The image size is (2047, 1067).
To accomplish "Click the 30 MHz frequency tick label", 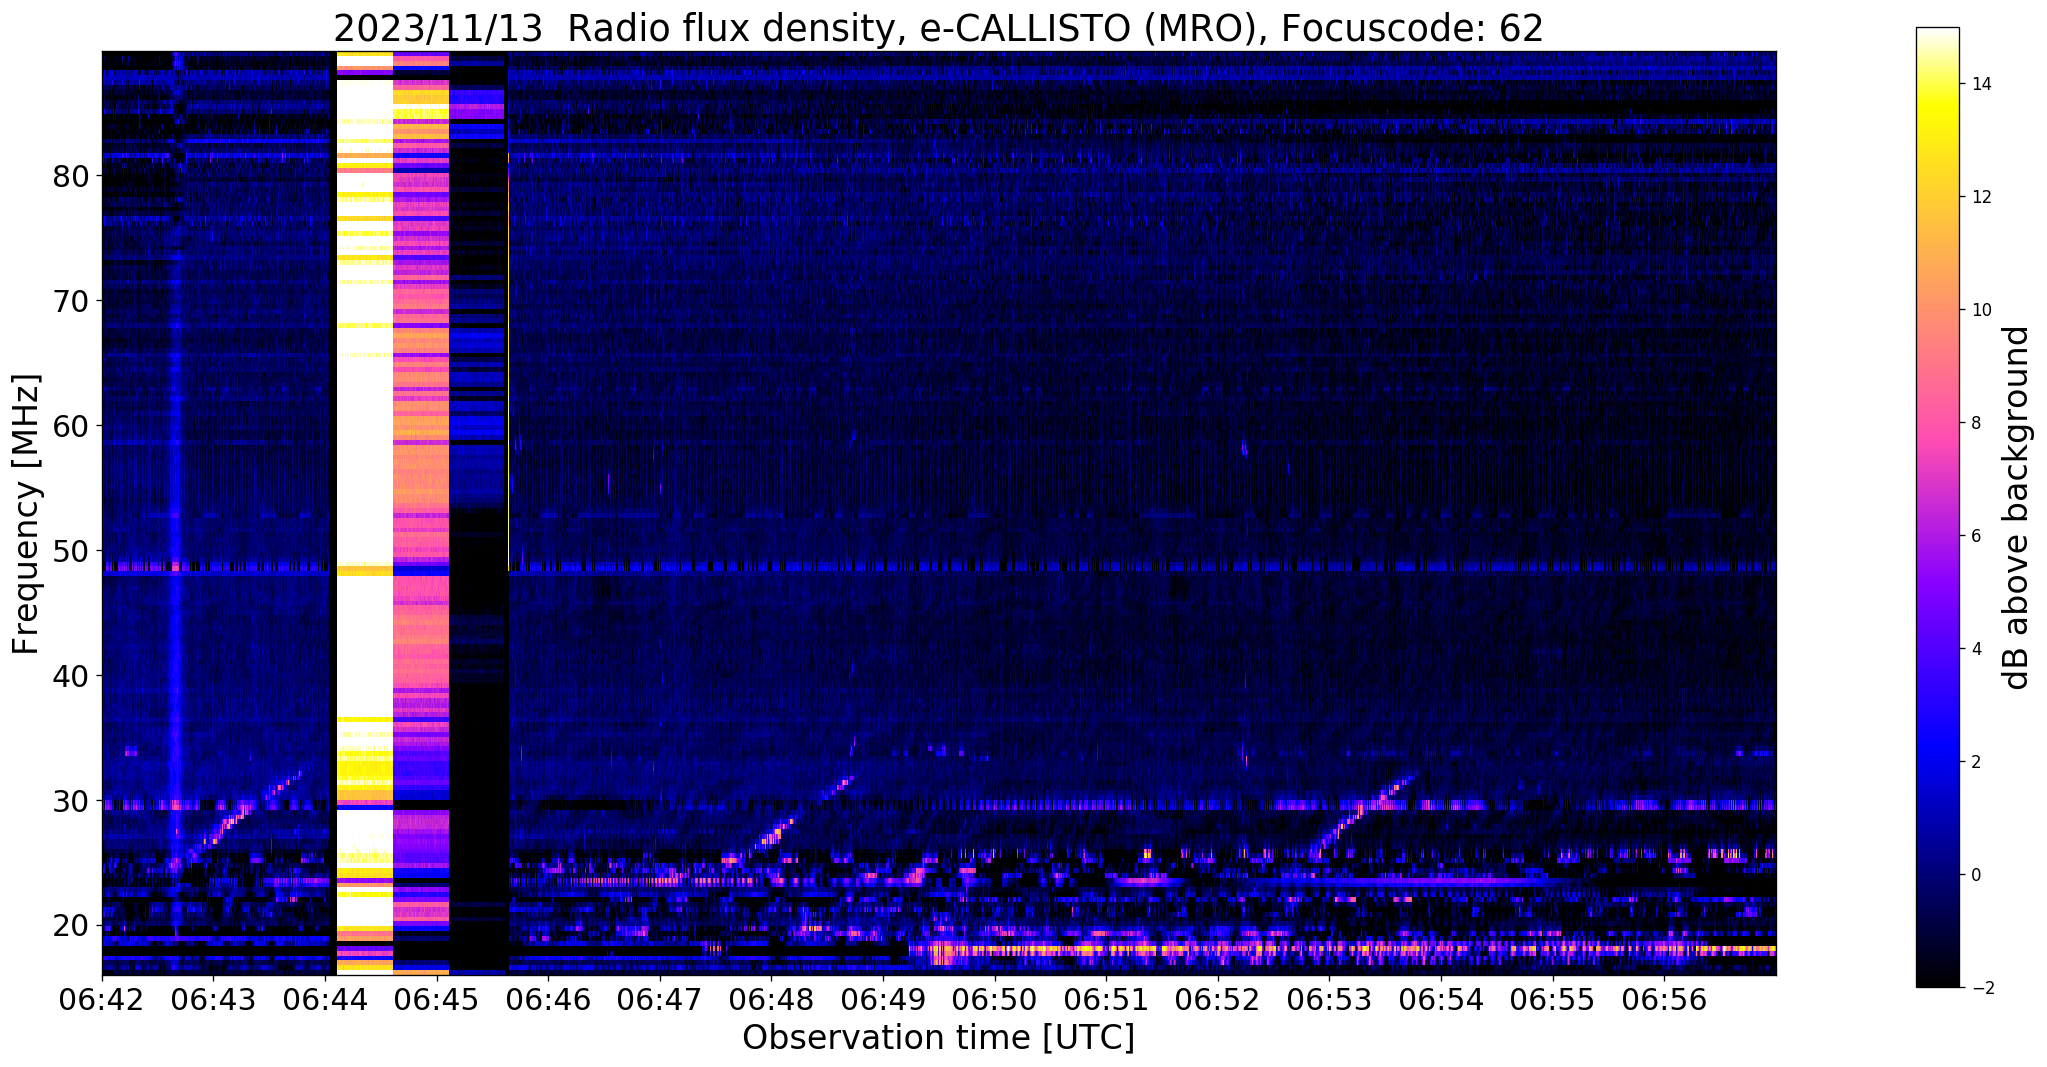I will point(71,801).
